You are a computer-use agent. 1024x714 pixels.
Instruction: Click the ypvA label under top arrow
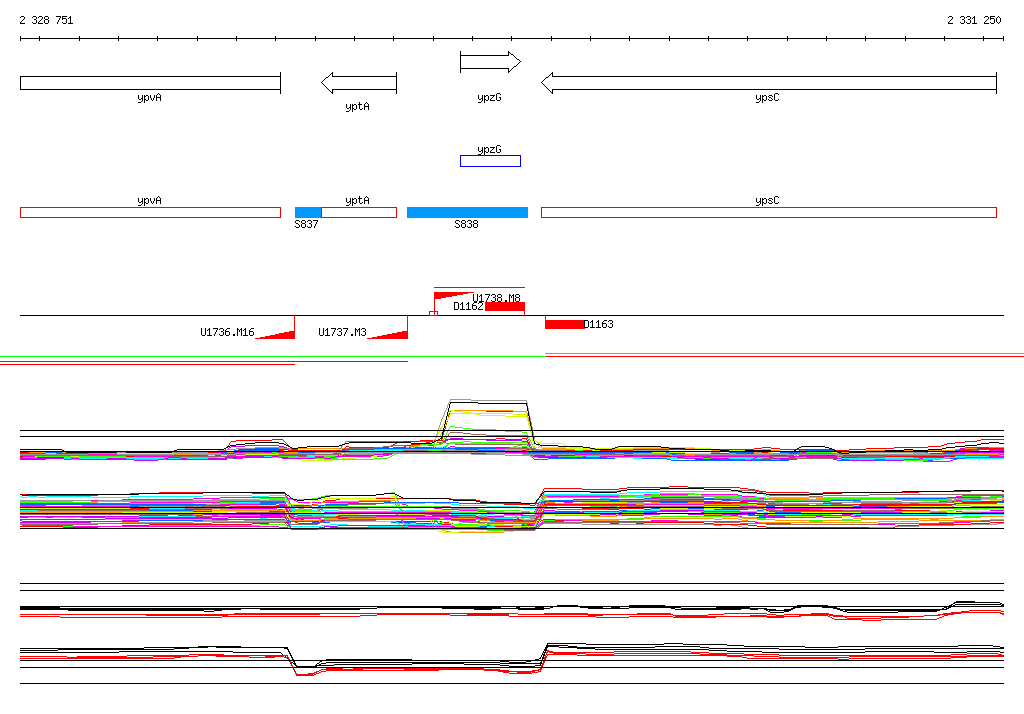150,97
